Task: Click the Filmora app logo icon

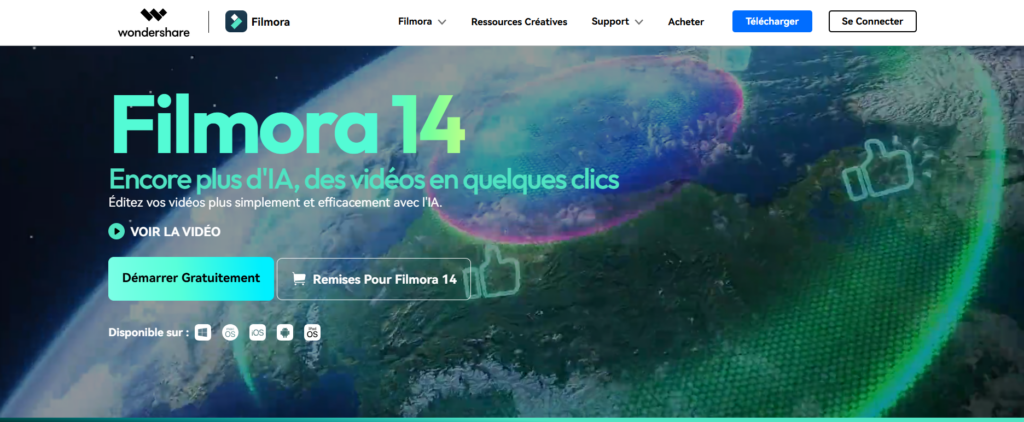Action: click(x=237, y=21)
